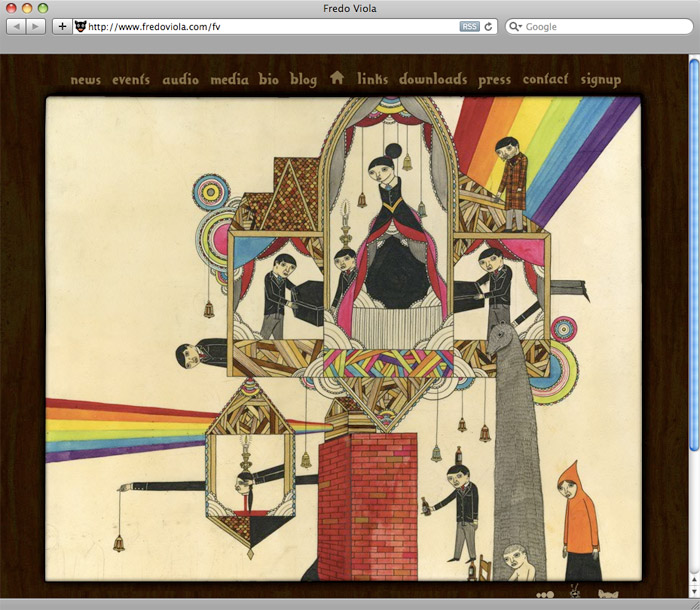
Task: Add bookmark with the plus button
Action: coord(62,26)
